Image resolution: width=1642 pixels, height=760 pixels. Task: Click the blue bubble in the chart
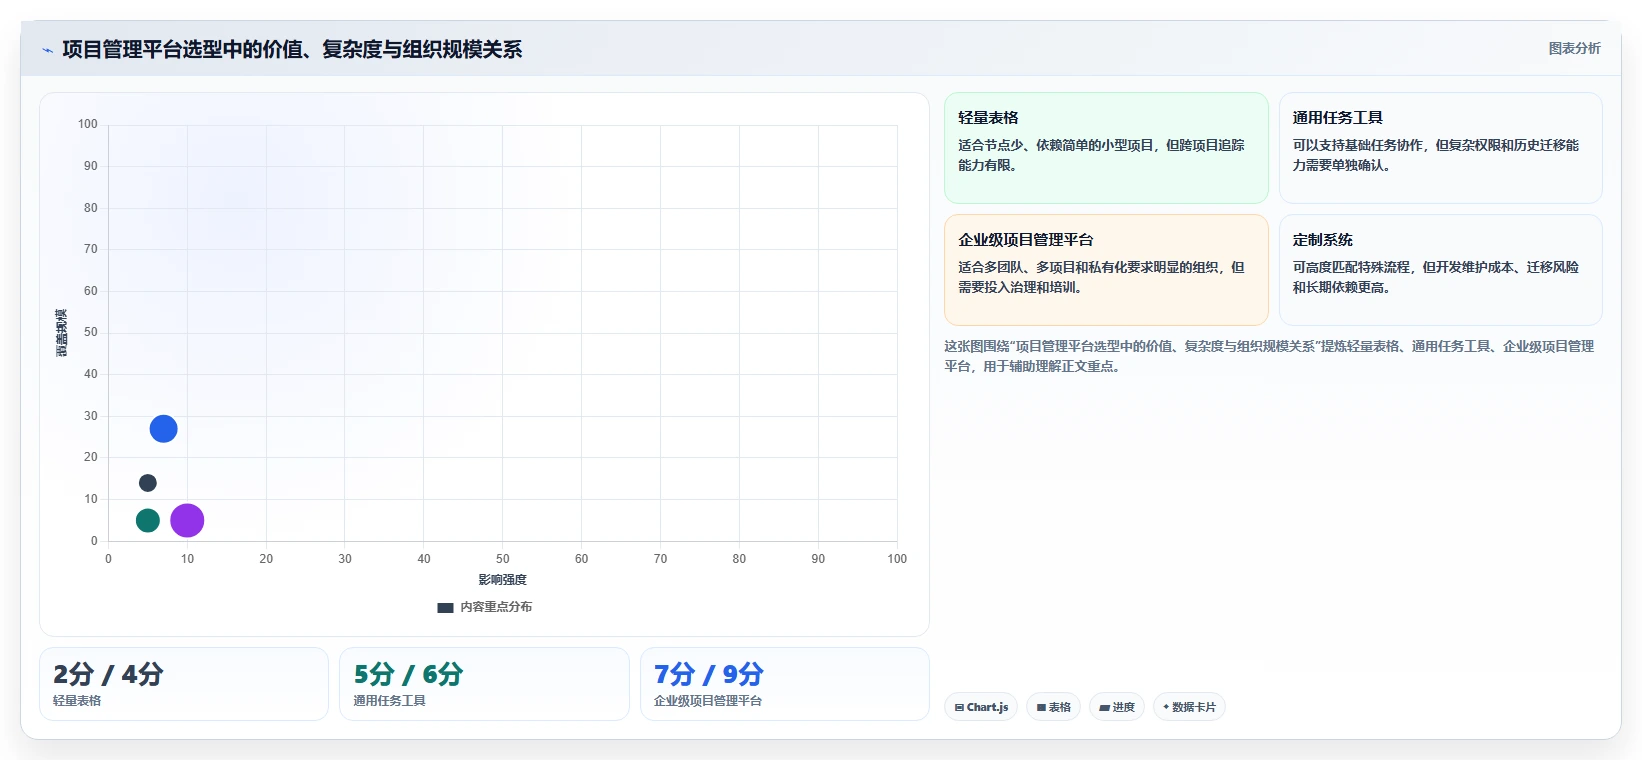click(x=164, y=429)
